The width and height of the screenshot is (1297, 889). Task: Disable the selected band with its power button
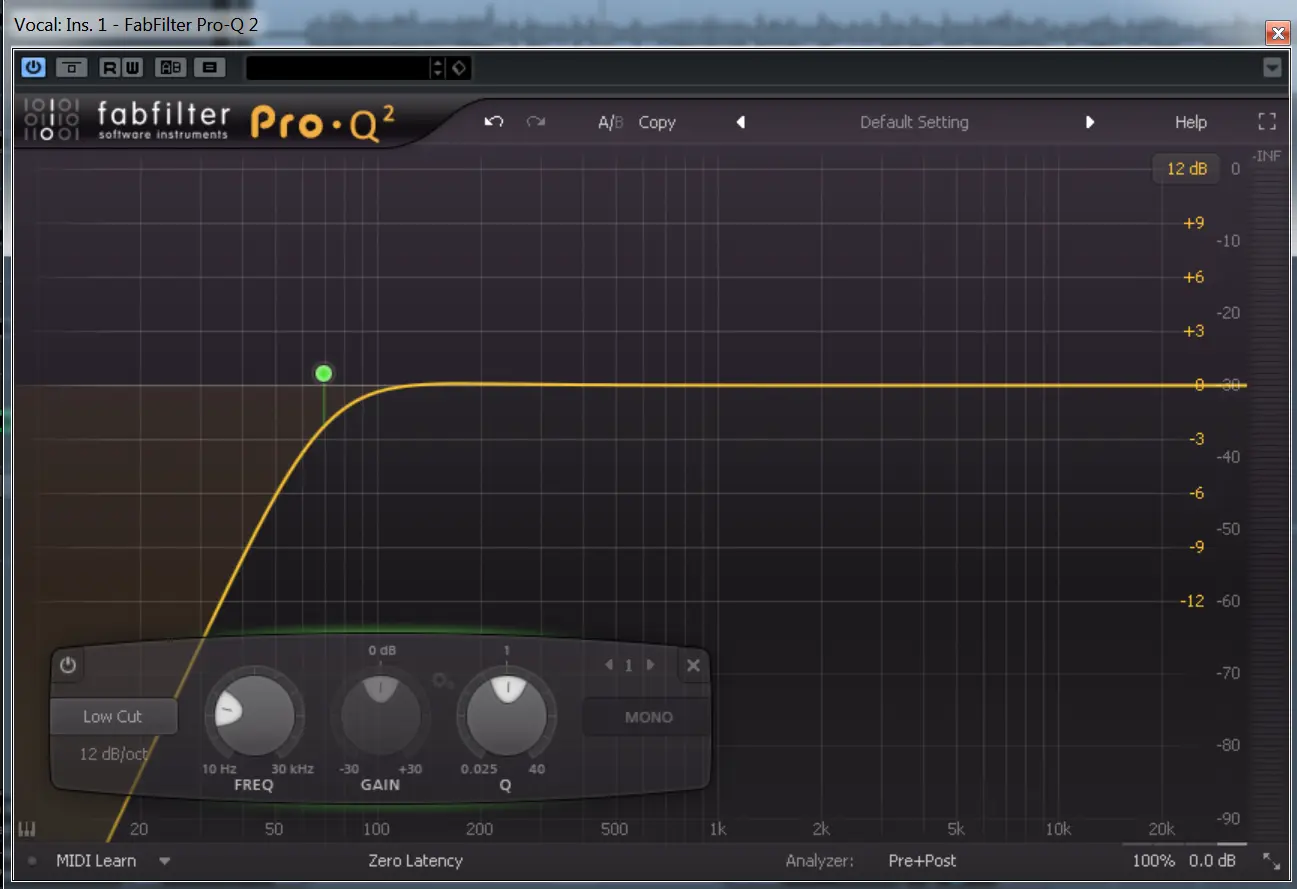pyautogui.click(x=68, y=665)
